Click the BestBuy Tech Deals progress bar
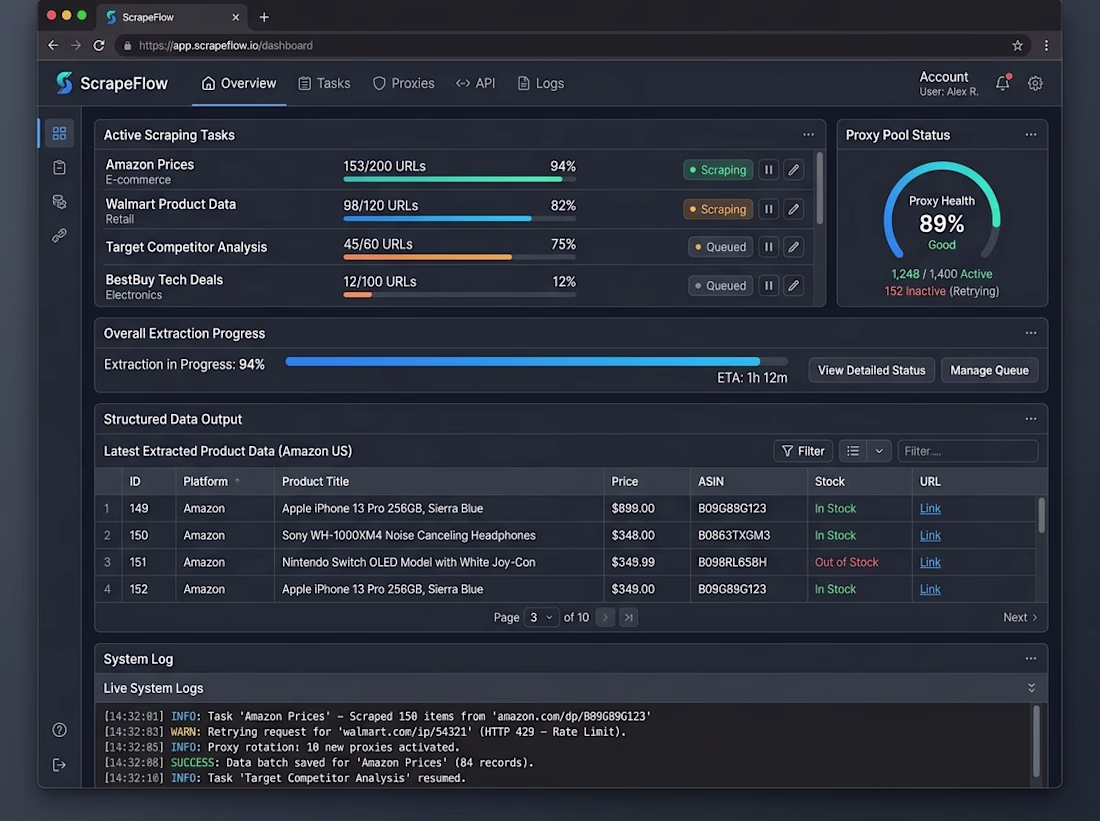 (x=460, y=295)
